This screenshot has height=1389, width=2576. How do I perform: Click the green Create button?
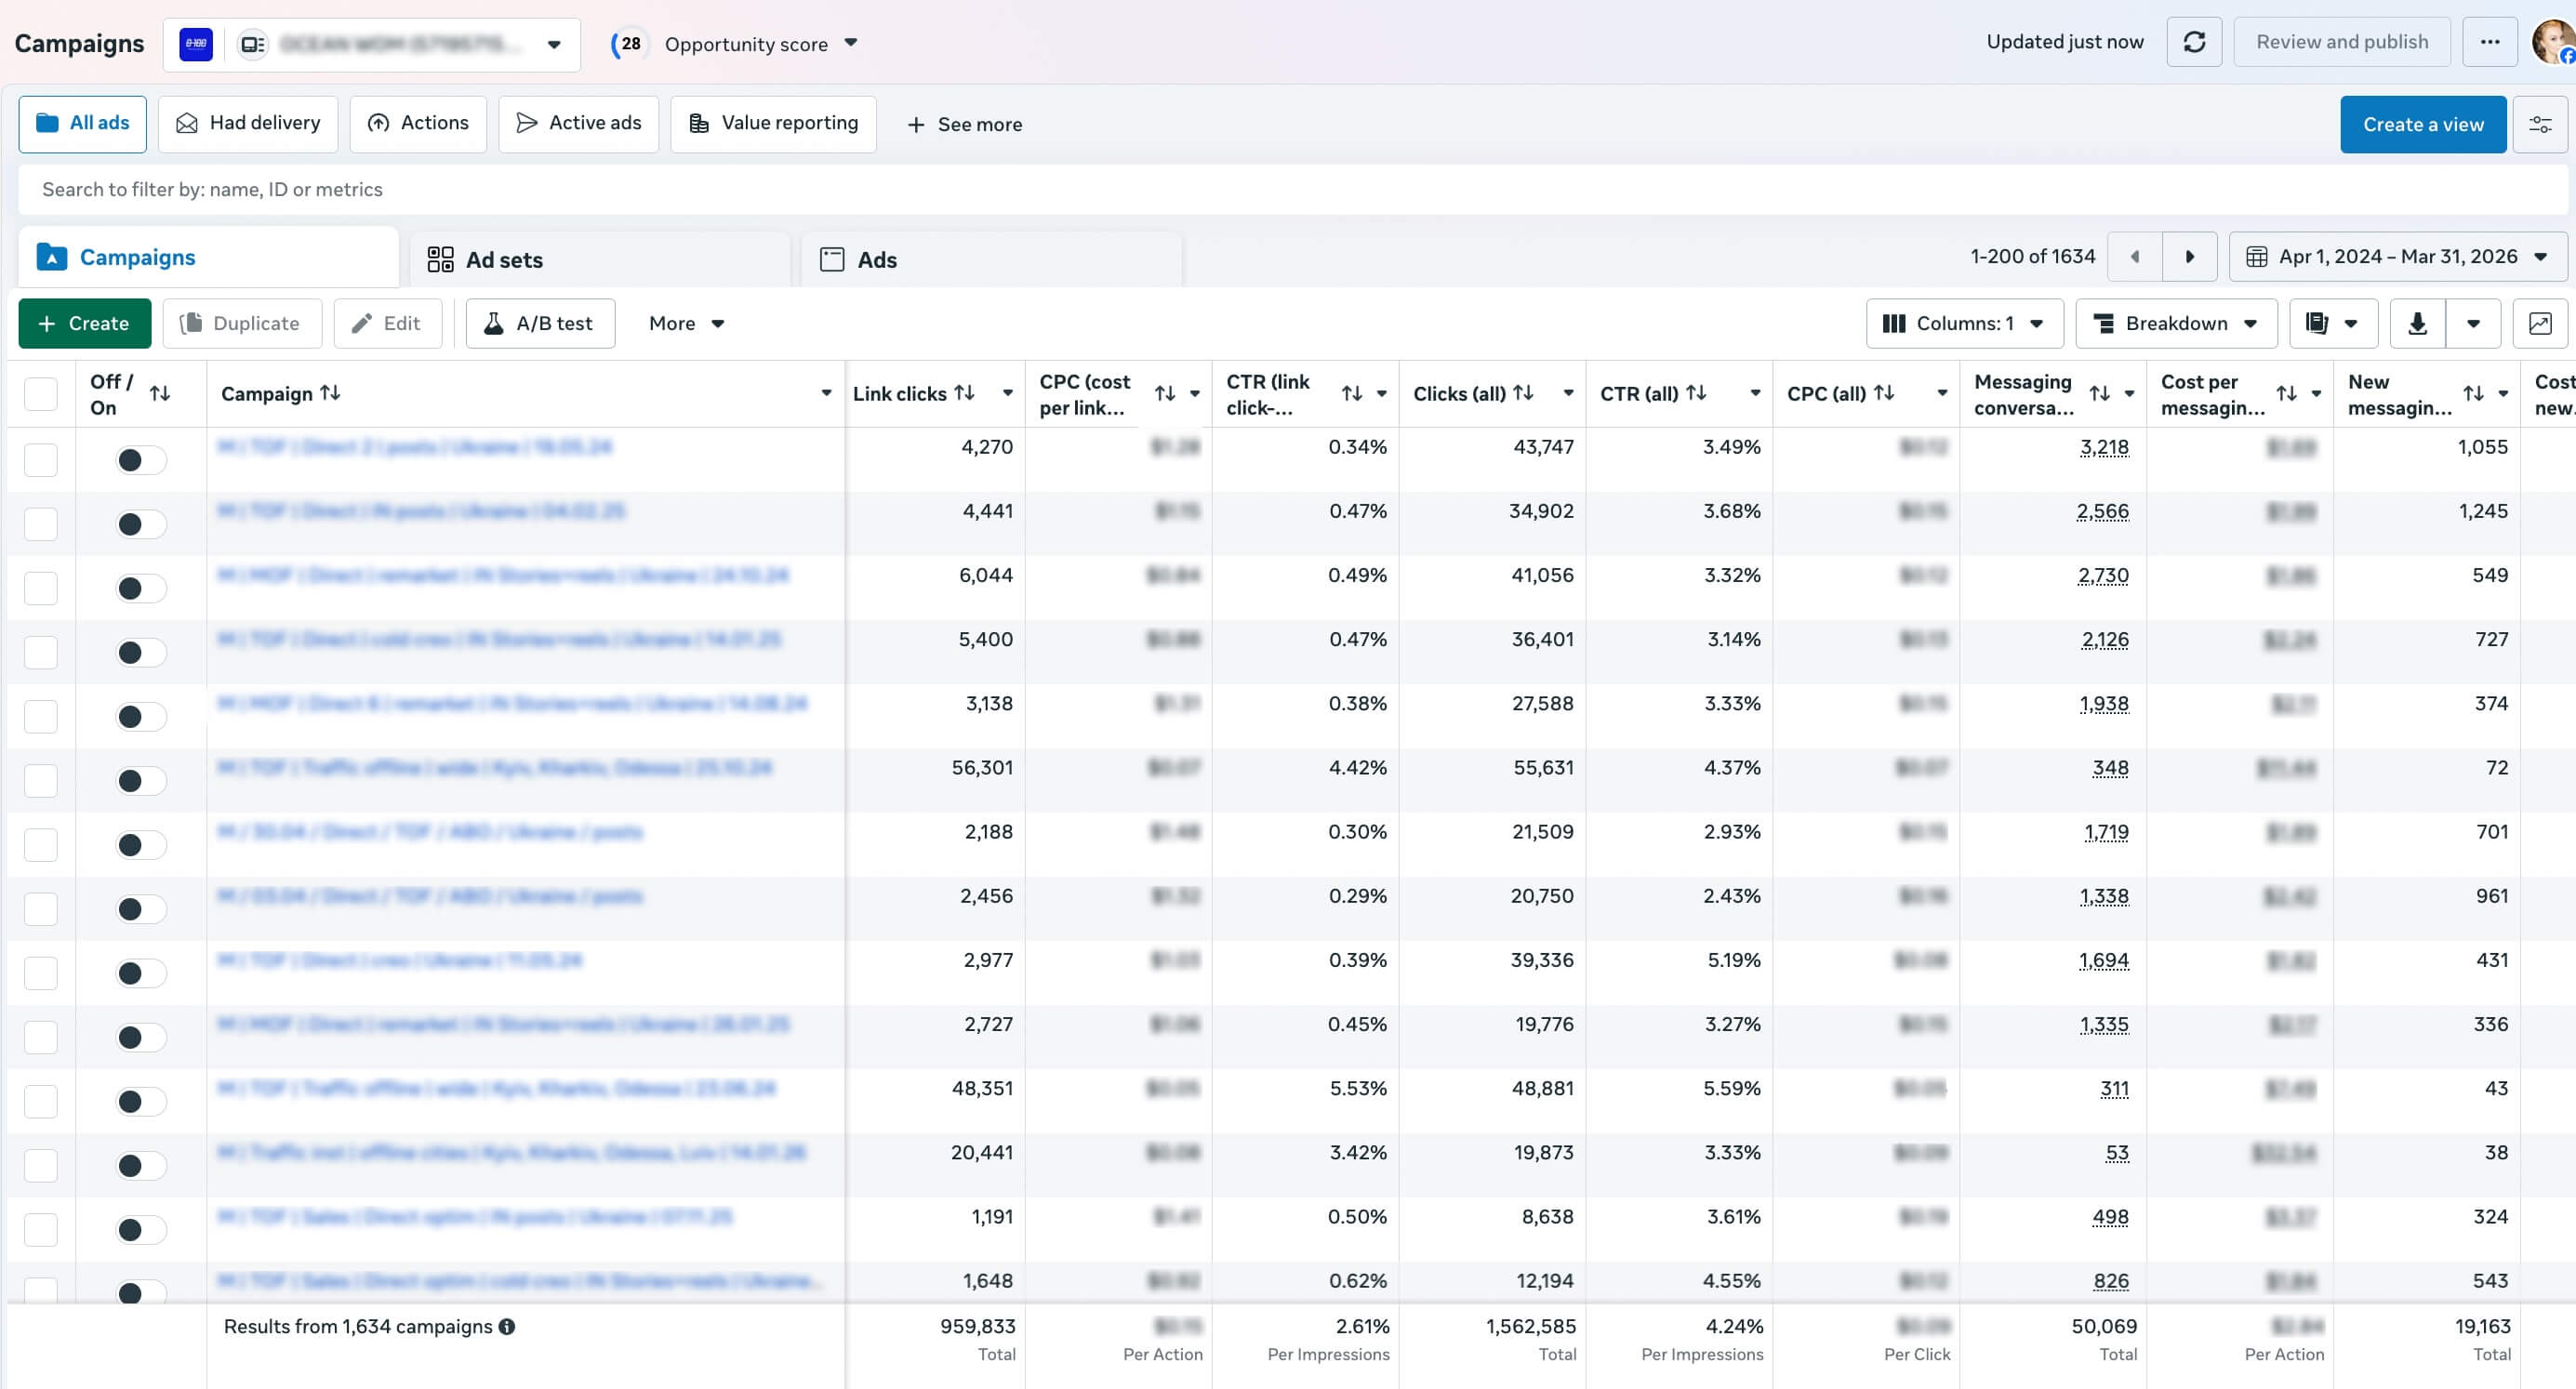(x=85, y=324)
